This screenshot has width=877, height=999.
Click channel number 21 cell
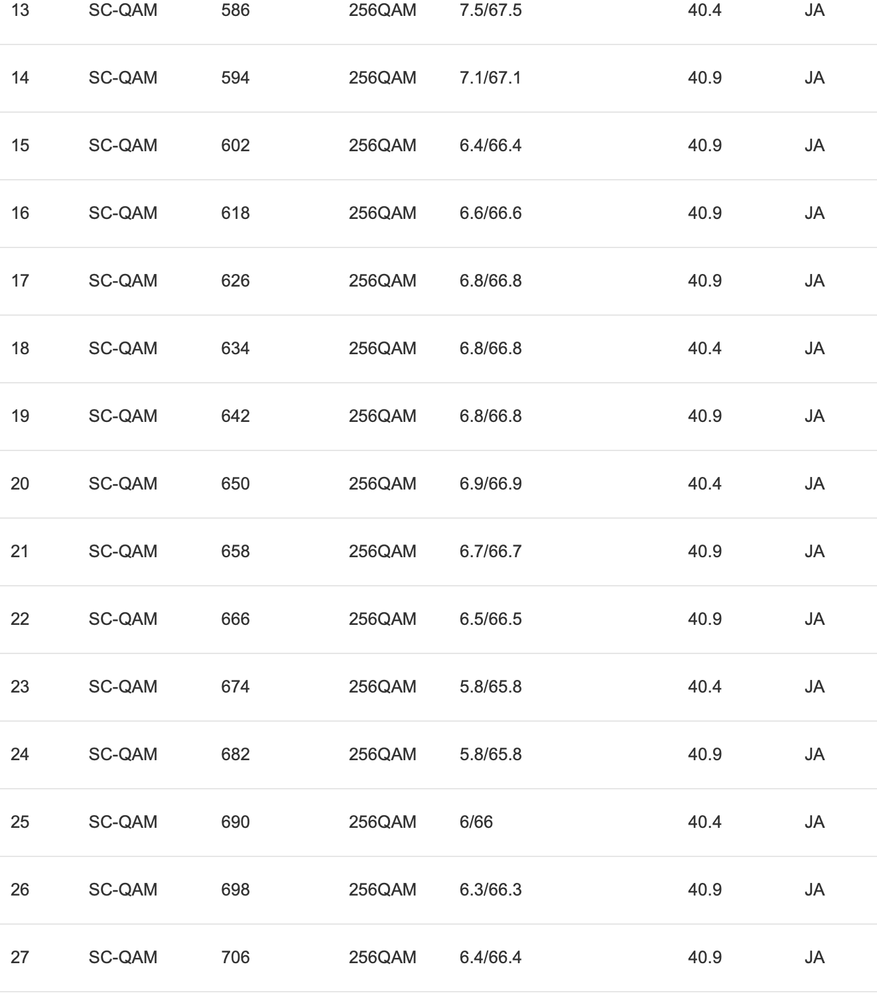click(20, 552)
